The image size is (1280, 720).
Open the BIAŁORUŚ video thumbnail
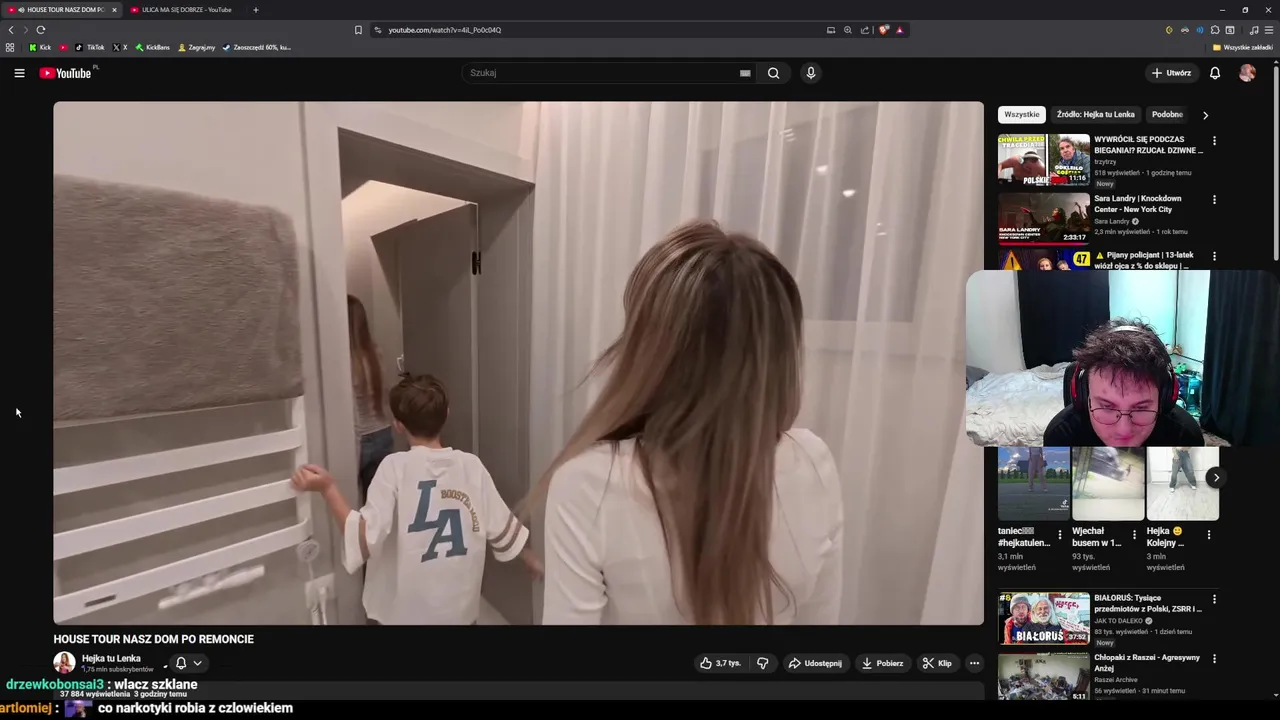click(x=1044, y=618)
